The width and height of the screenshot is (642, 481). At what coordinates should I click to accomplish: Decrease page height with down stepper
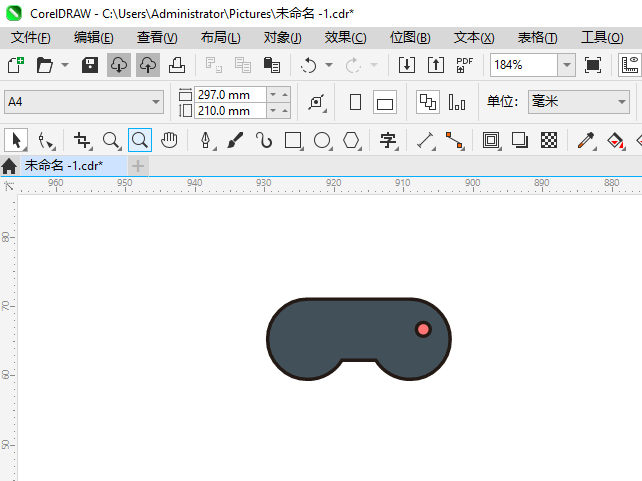click(x=273, y=111)
